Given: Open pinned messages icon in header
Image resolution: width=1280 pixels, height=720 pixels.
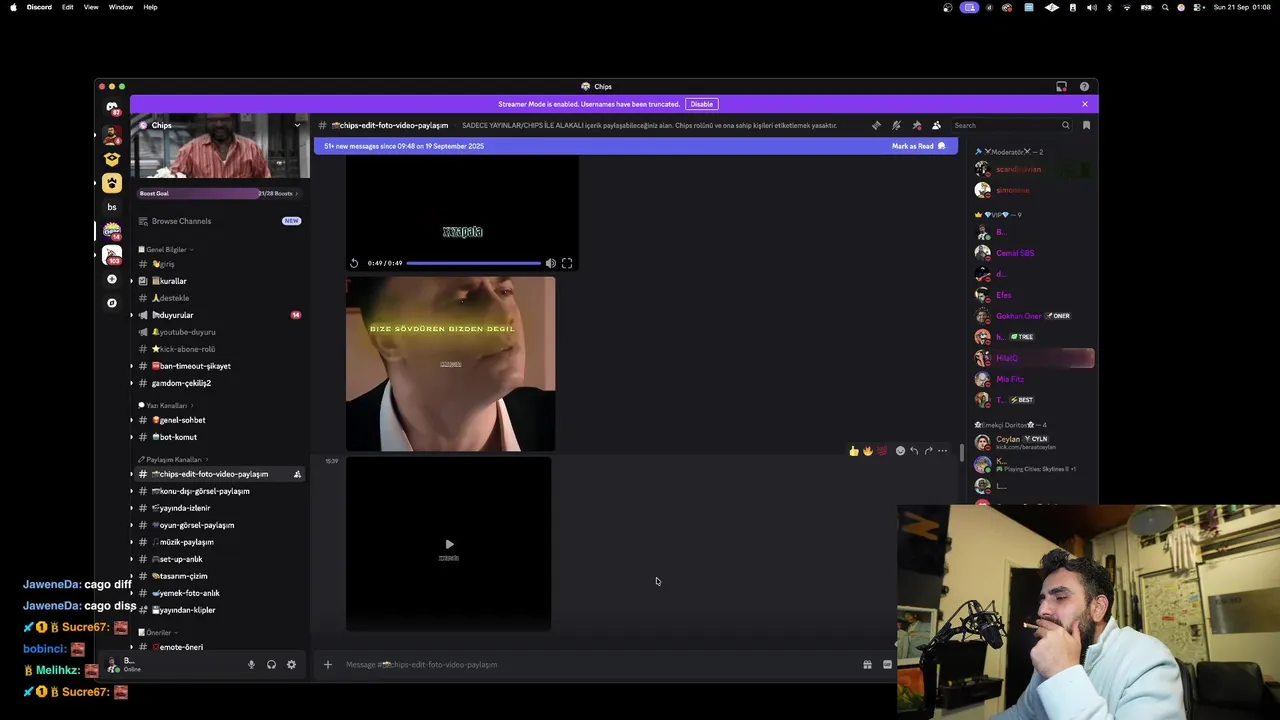Looking at the screenshot, I should coord(916,126).
